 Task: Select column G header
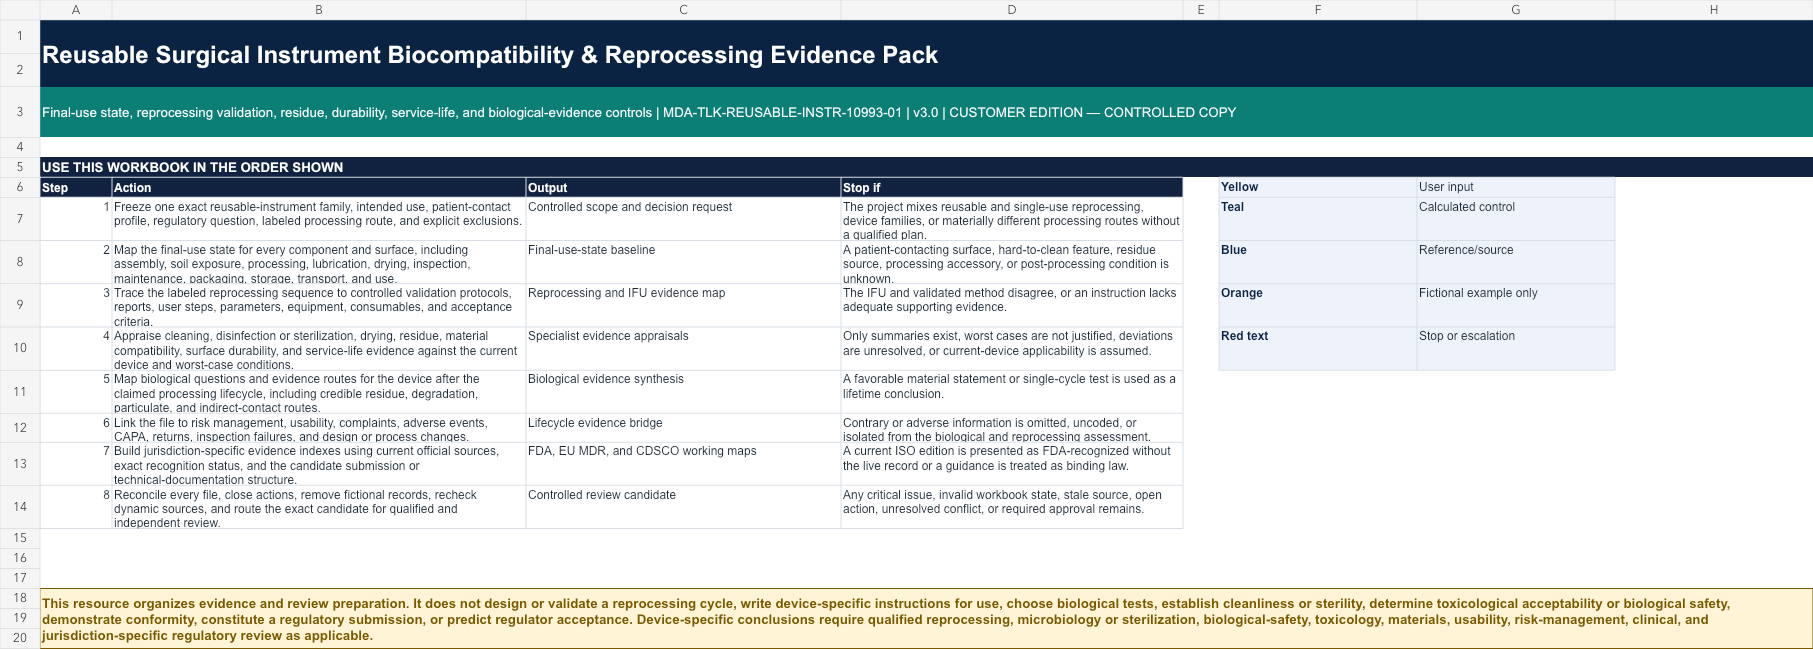[x=1516, y=10]
